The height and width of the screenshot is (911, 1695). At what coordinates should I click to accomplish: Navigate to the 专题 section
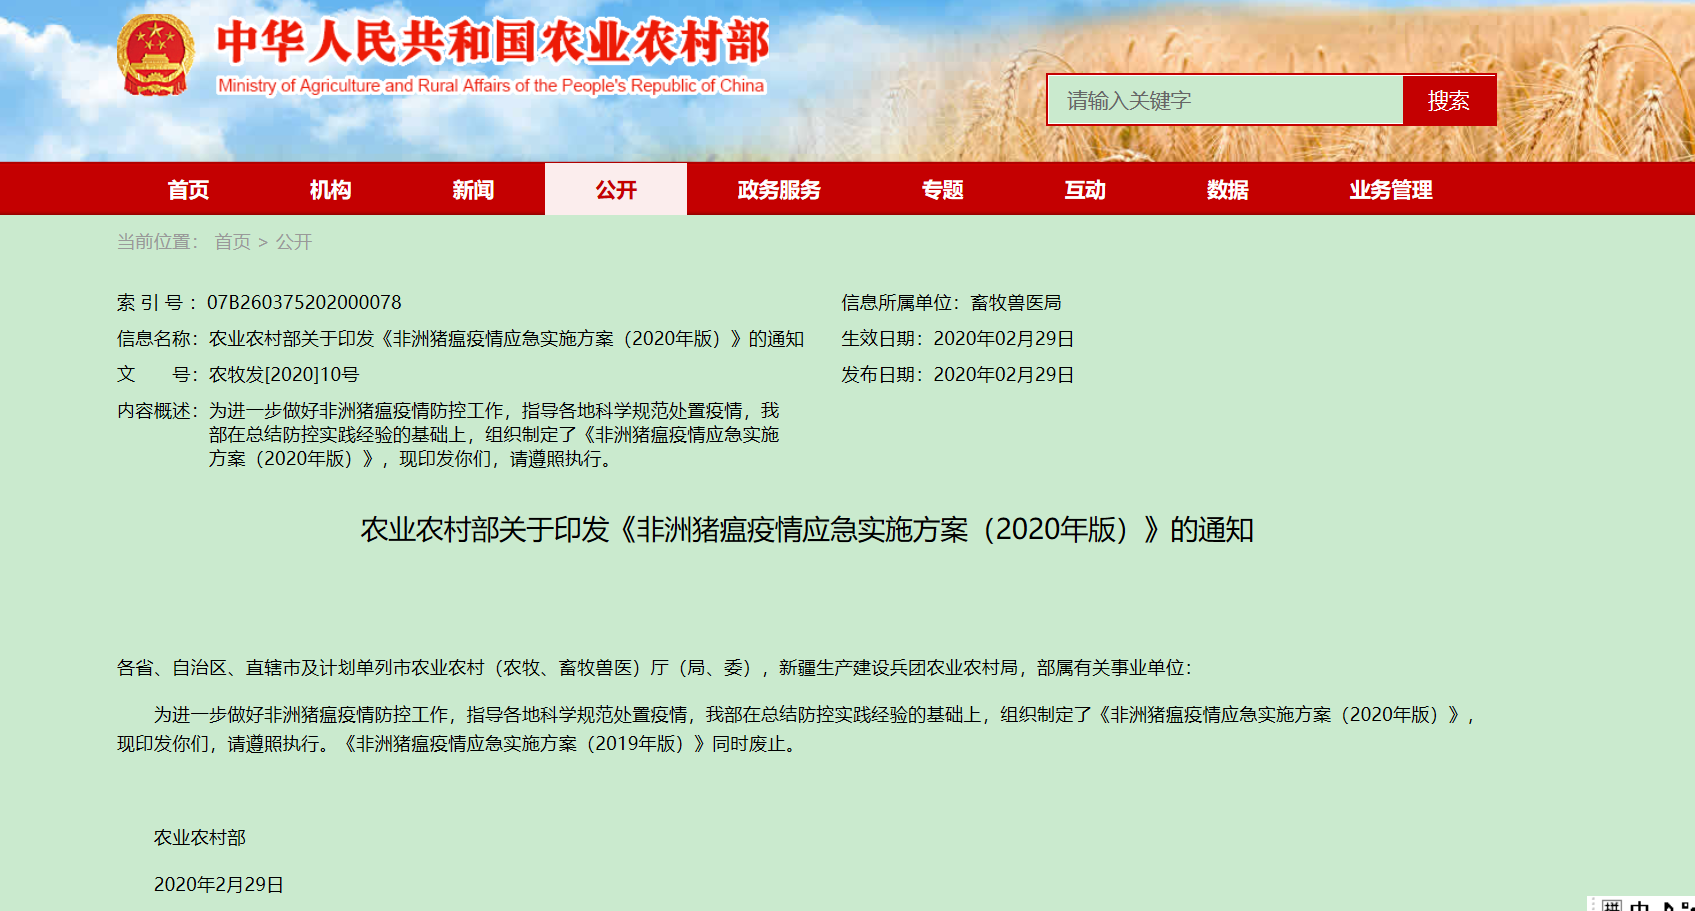(x=942, y=190)
